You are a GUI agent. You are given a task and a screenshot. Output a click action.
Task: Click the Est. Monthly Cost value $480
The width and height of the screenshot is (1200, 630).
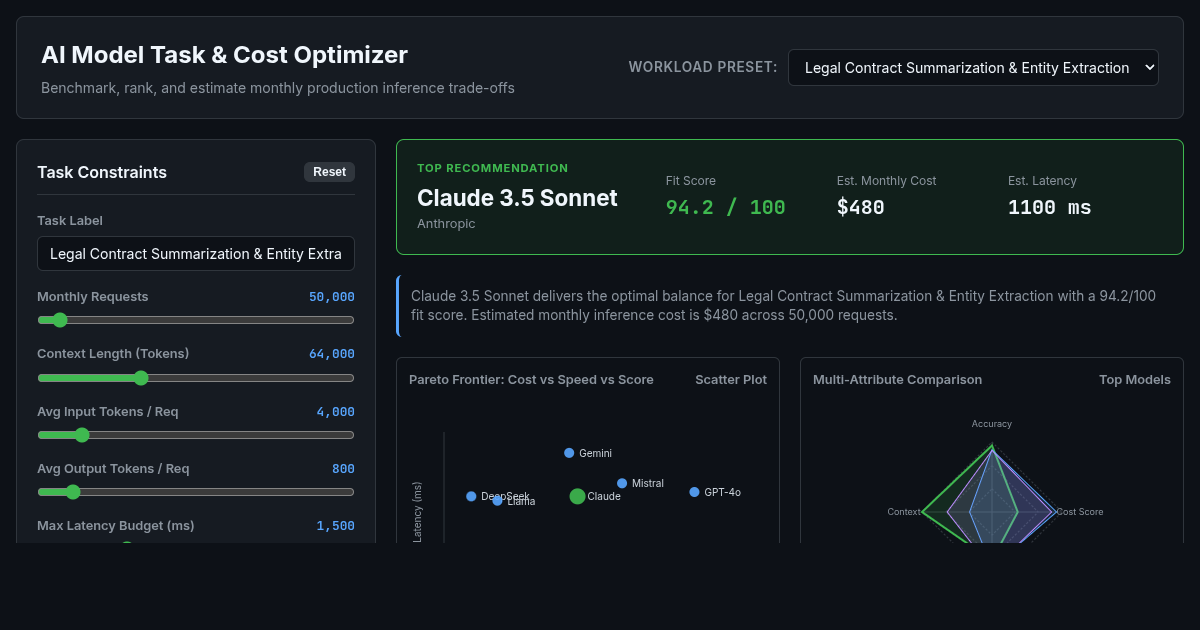[x=861, y=208]
